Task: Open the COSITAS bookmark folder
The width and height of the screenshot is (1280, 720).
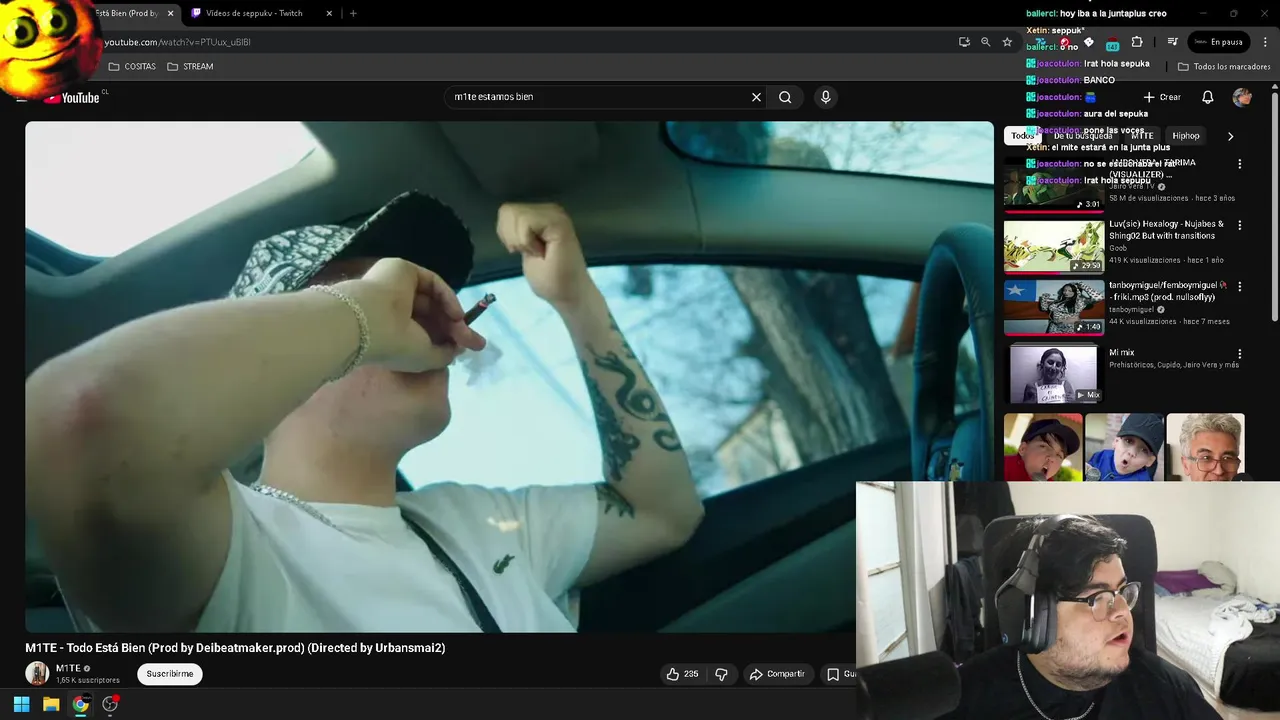Action: tap(132, 67)
